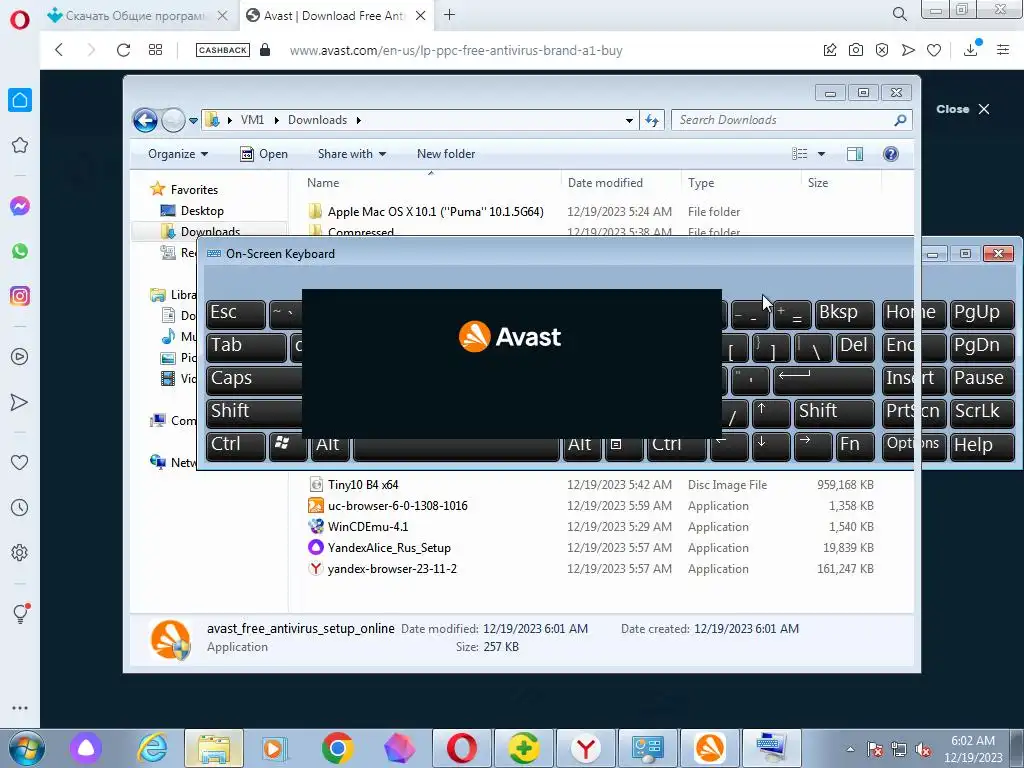Take a snapshot with camera icon
This screenshot has height=768, width=1024.
(x=856, y=50)
